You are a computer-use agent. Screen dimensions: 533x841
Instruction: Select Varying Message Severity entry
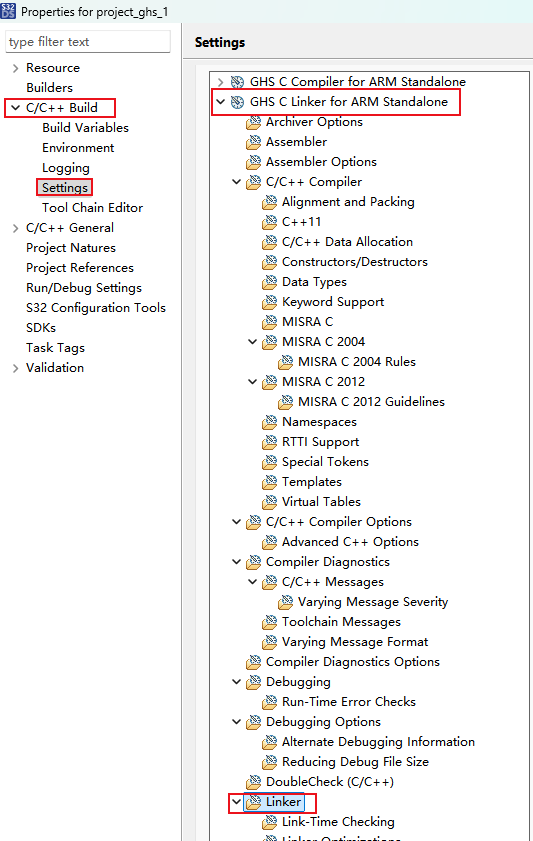[373, 602]
